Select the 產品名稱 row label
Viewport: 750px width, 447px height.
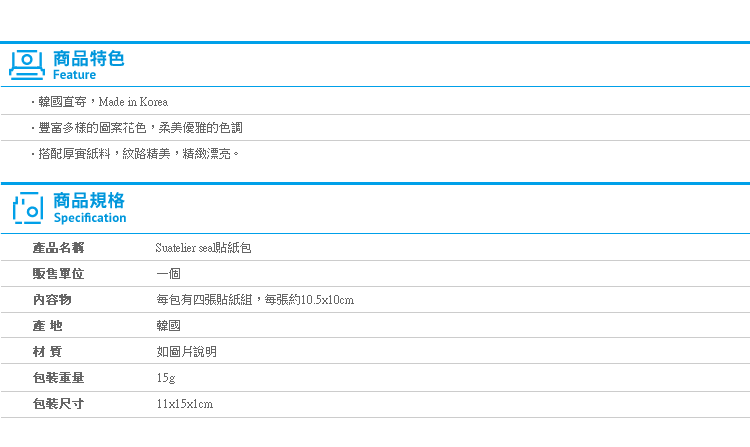tap(58, 248)
